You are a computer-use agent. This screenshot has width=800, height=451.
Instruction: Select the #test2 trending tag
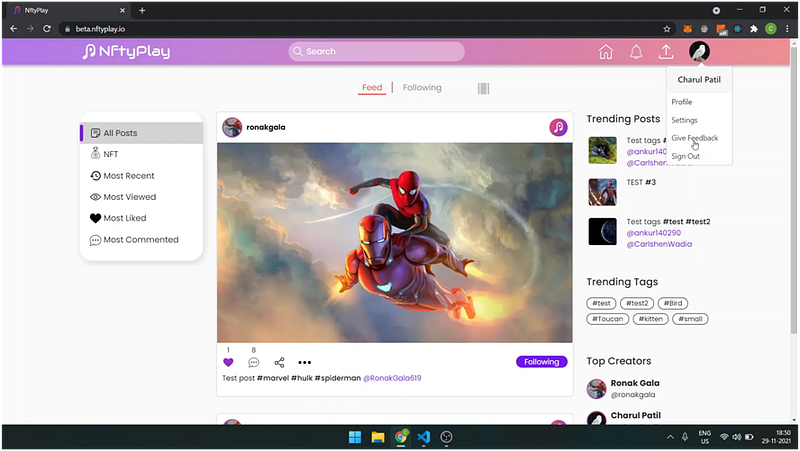637,303
